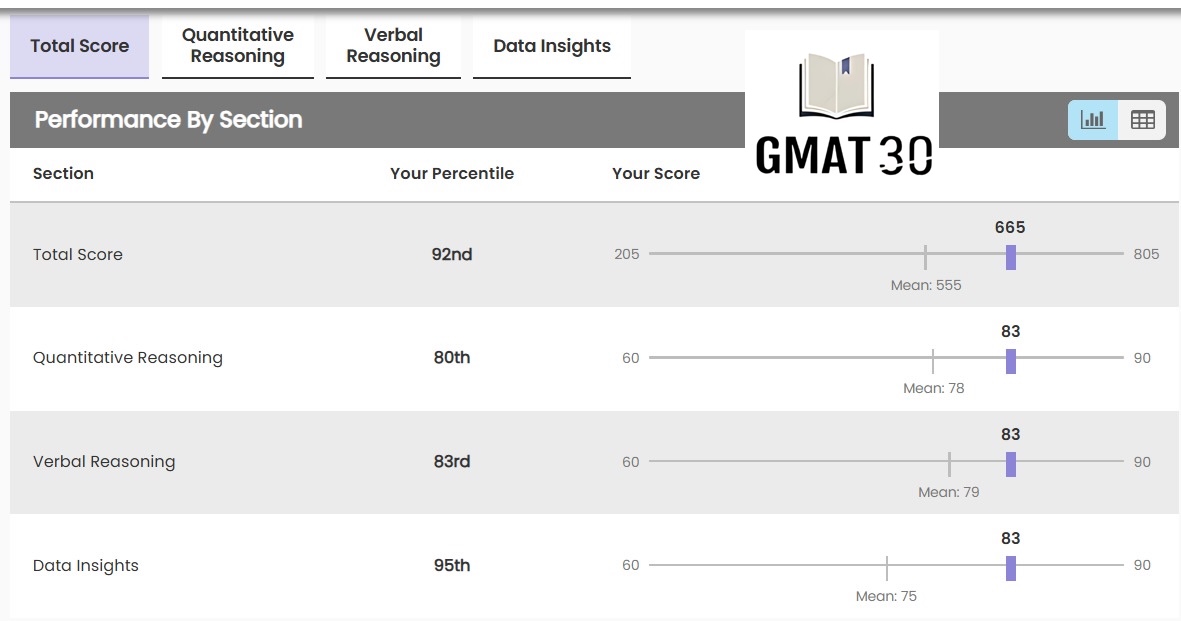Click the 665 Total Score slider marker

click(1011, 257)
